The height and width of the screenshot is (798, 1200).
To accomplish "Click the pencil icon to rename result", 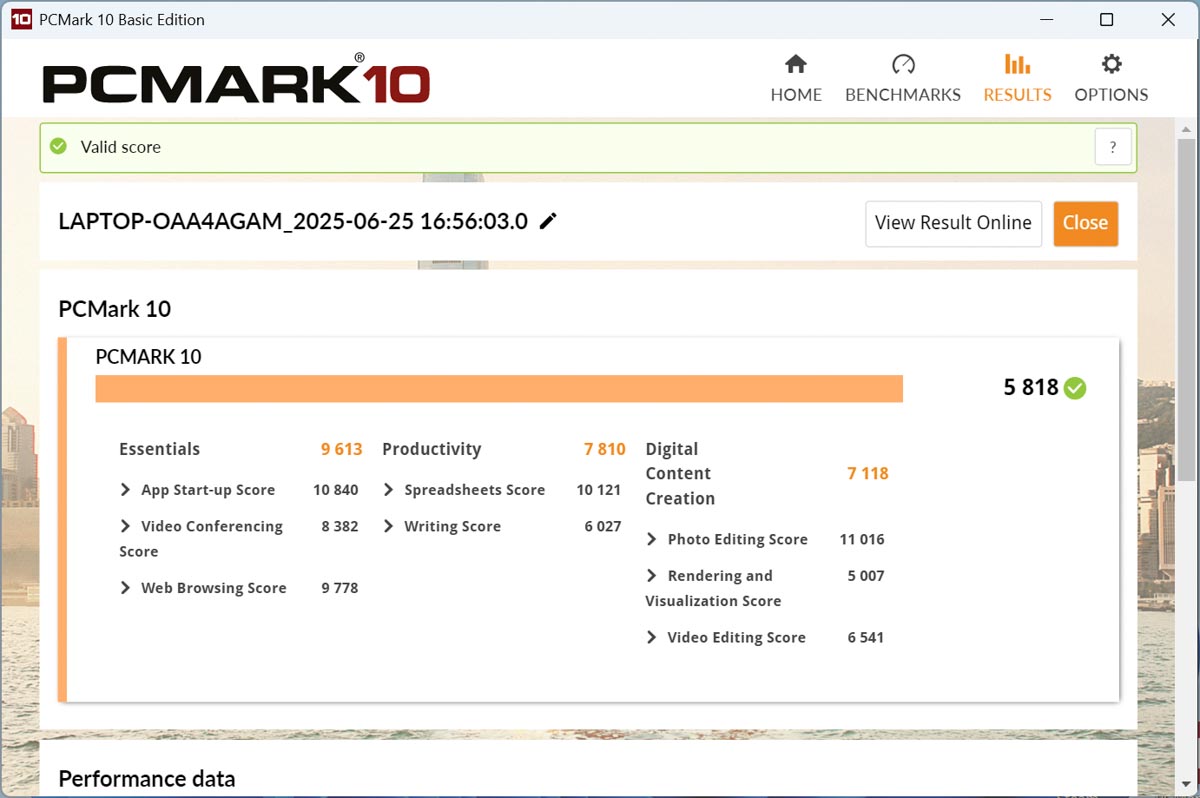I will click(548, 221).
